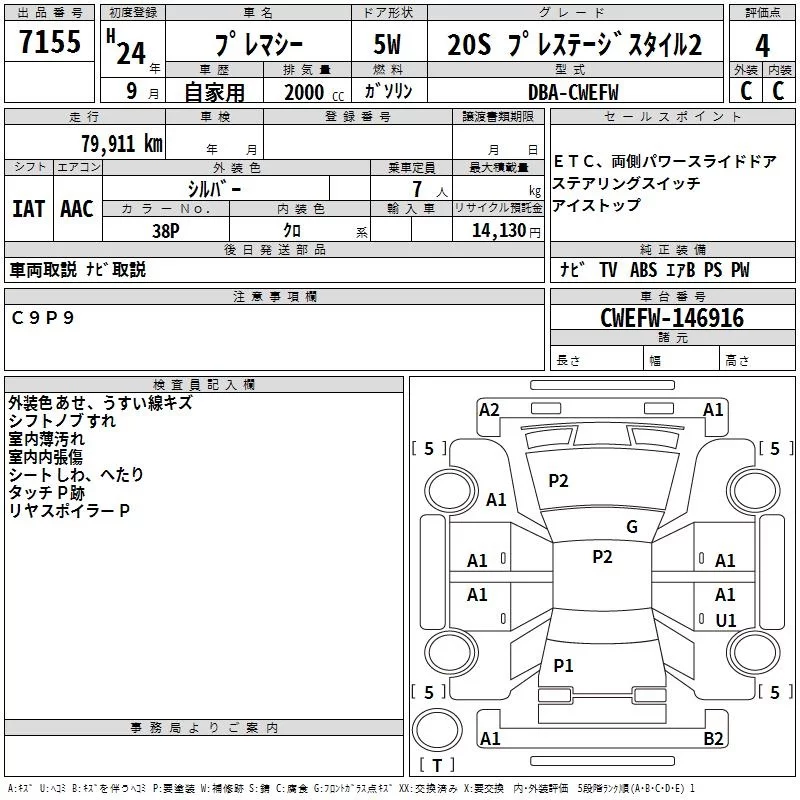This screenshot has width=800, height=800.
Task: Click the model code DBA-CWEFW
Action: [573, 92]
